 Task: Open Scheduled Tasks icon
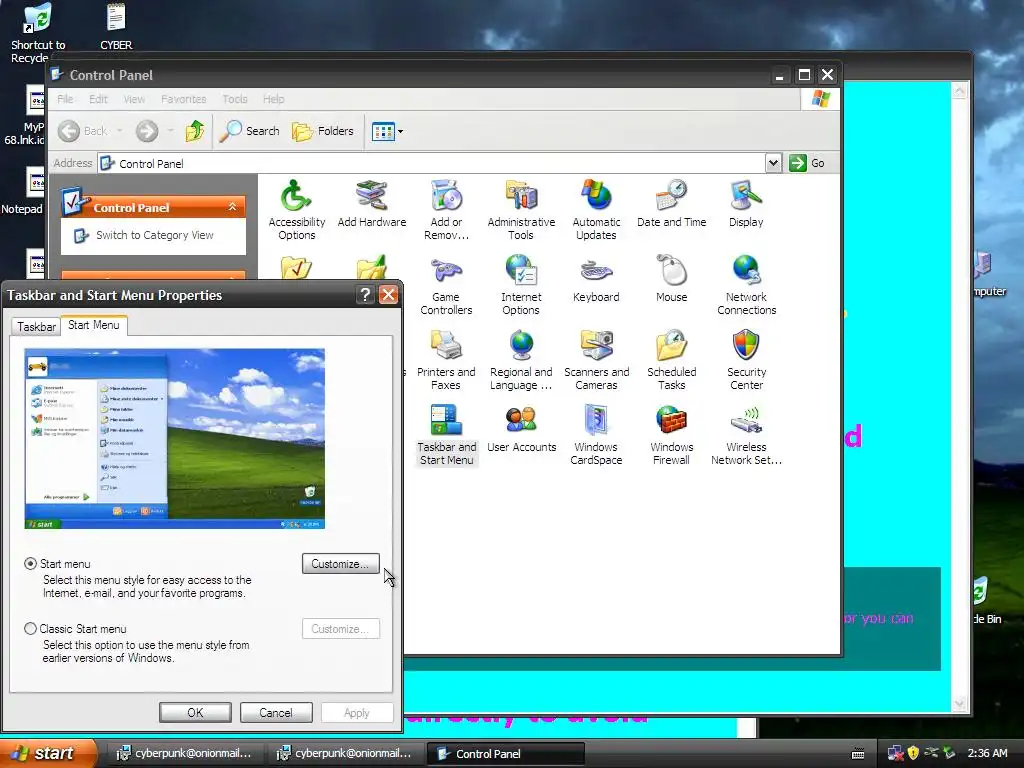[671, 360]
